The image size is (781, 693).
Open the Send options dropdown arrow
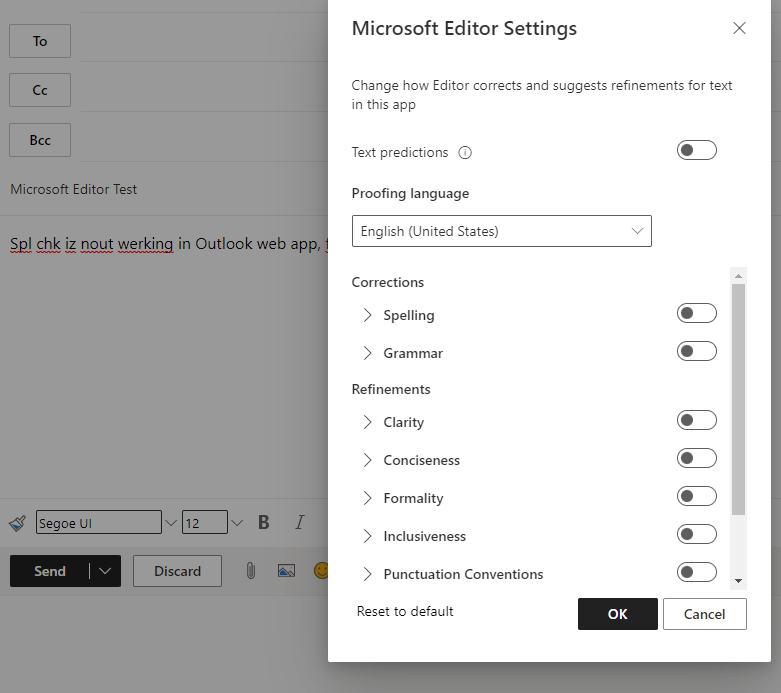click(105, 571)
